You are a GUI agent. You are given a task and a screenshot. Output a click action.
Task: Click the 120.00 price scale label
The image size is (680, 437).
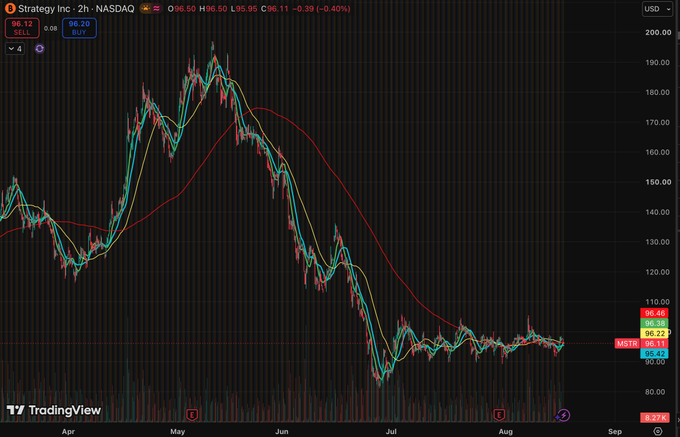659,272
